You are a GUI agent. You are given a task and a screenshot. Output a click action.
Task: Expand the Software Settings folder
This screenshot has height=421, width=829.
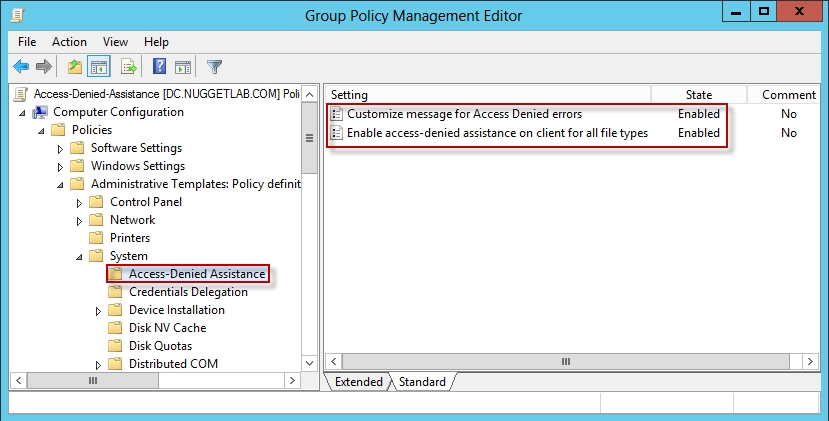coord(61,148)
